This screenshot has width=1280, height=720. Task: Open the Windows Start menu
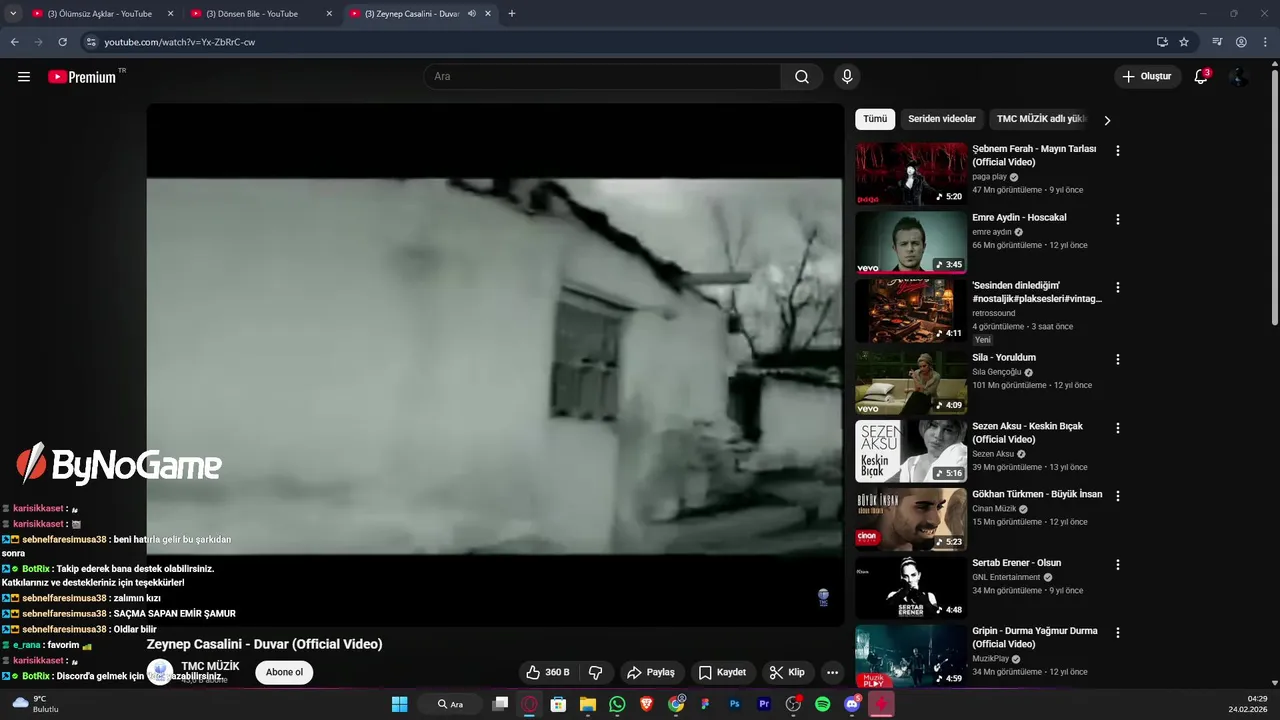400,704
